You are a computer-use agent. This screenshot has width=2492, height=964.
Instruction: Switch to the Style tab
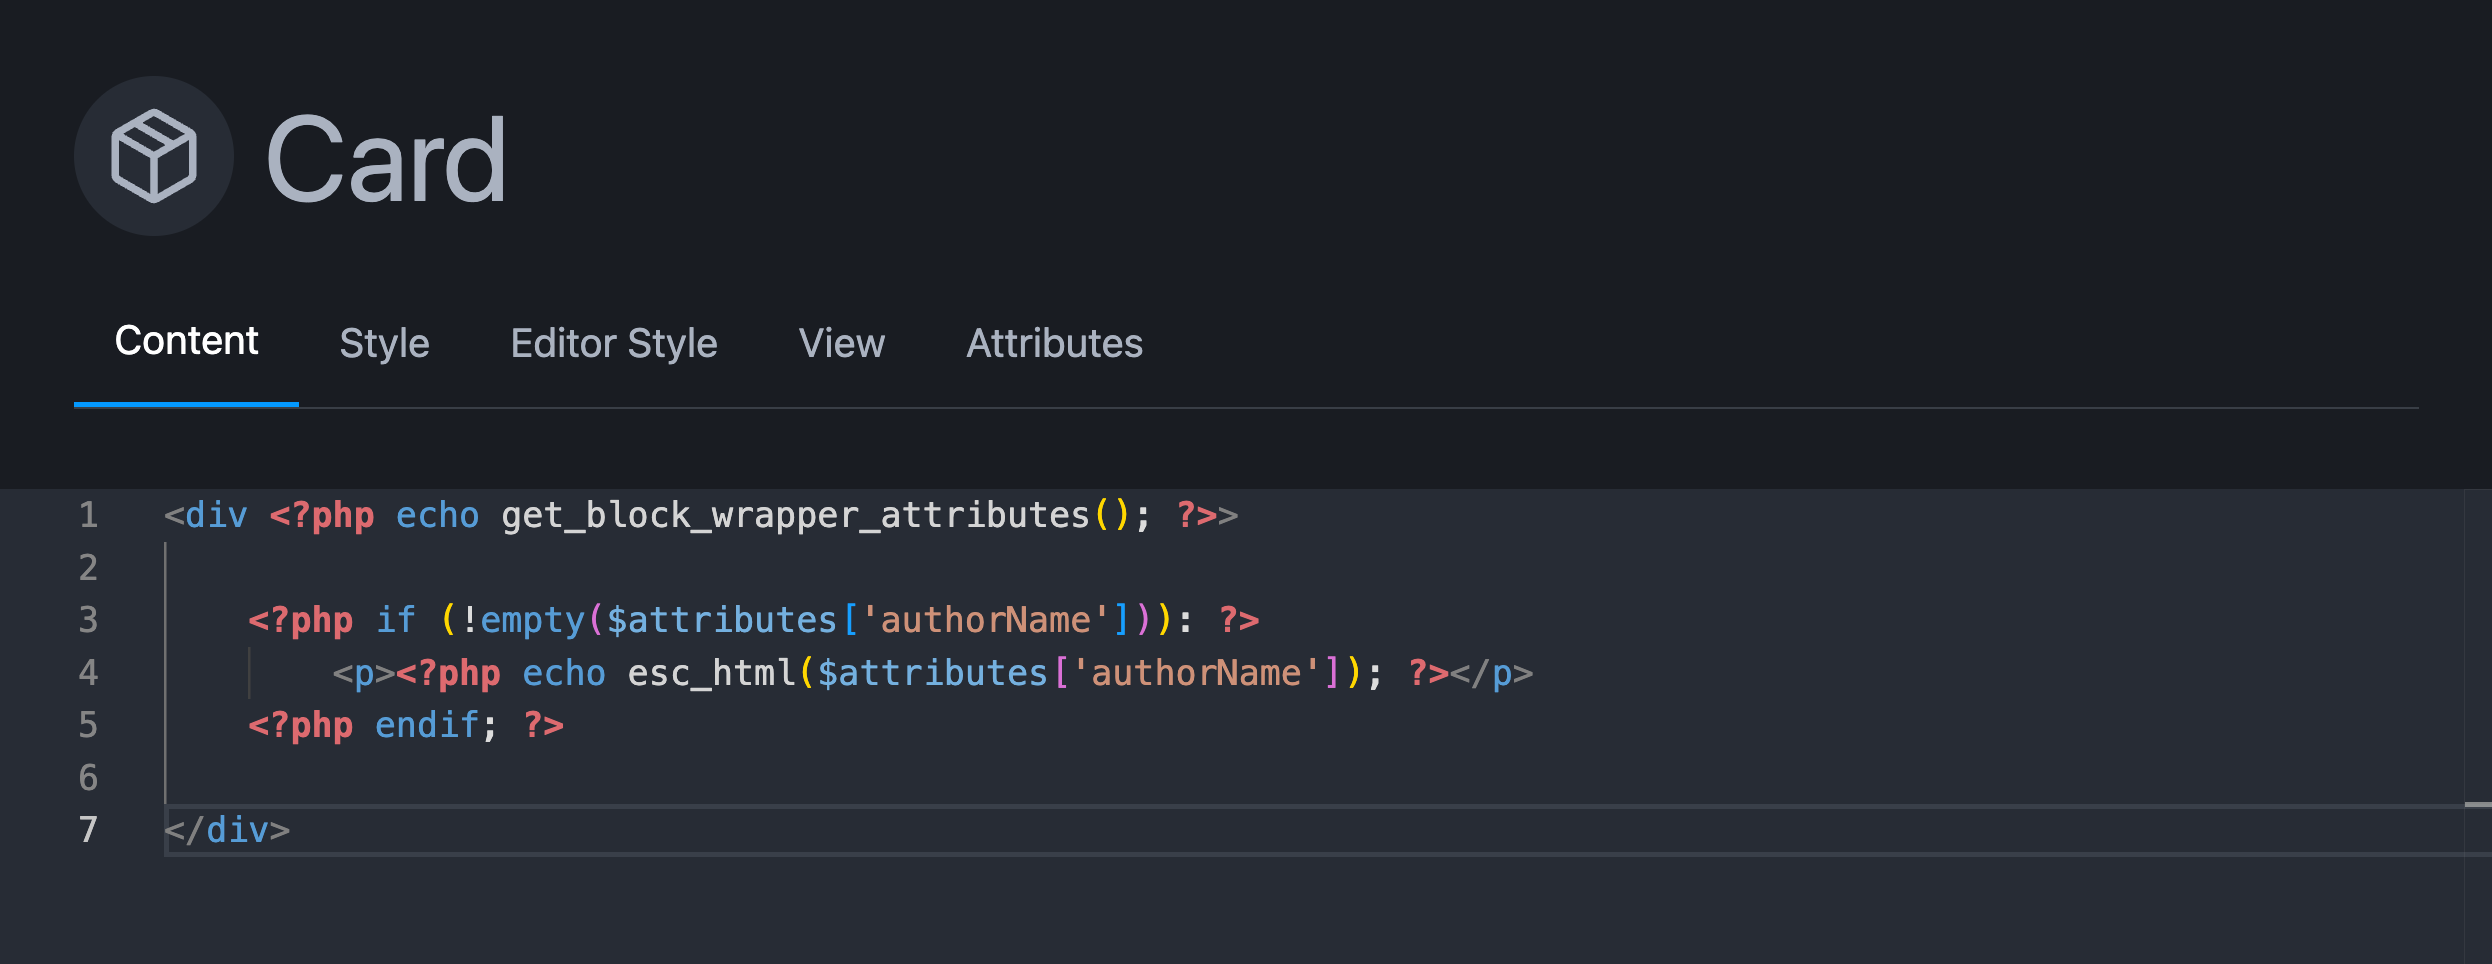click(x=384, y=344)
